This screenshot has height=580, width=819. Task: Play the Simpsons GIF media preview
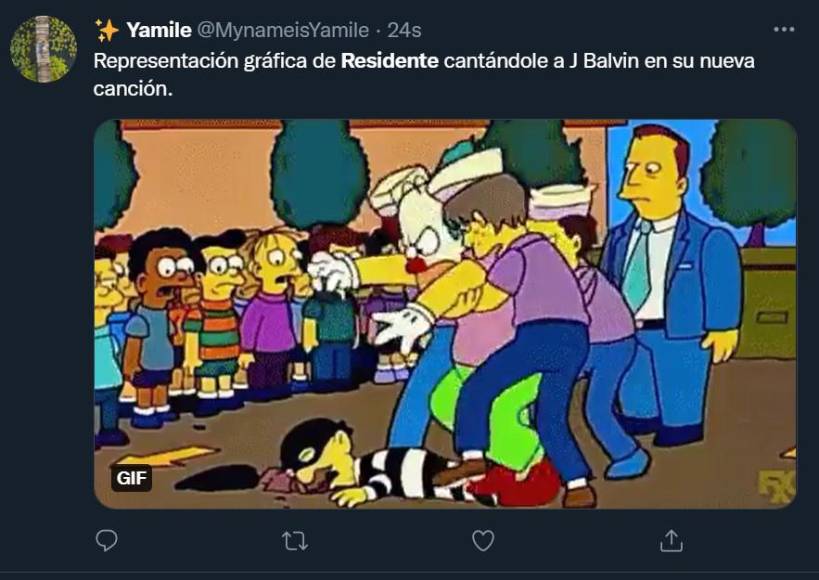click(x=445, y=314)
